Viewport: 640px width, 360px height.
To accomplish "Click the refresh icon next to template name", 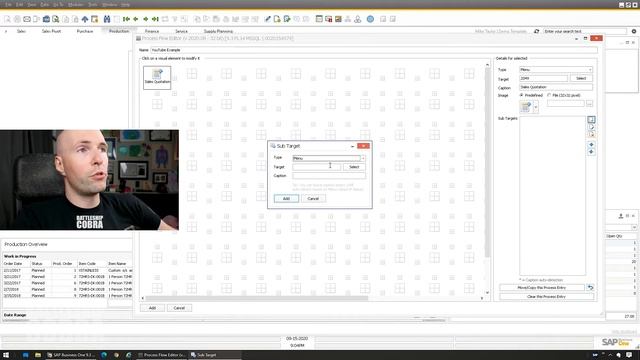I will [x=536, y=31].
